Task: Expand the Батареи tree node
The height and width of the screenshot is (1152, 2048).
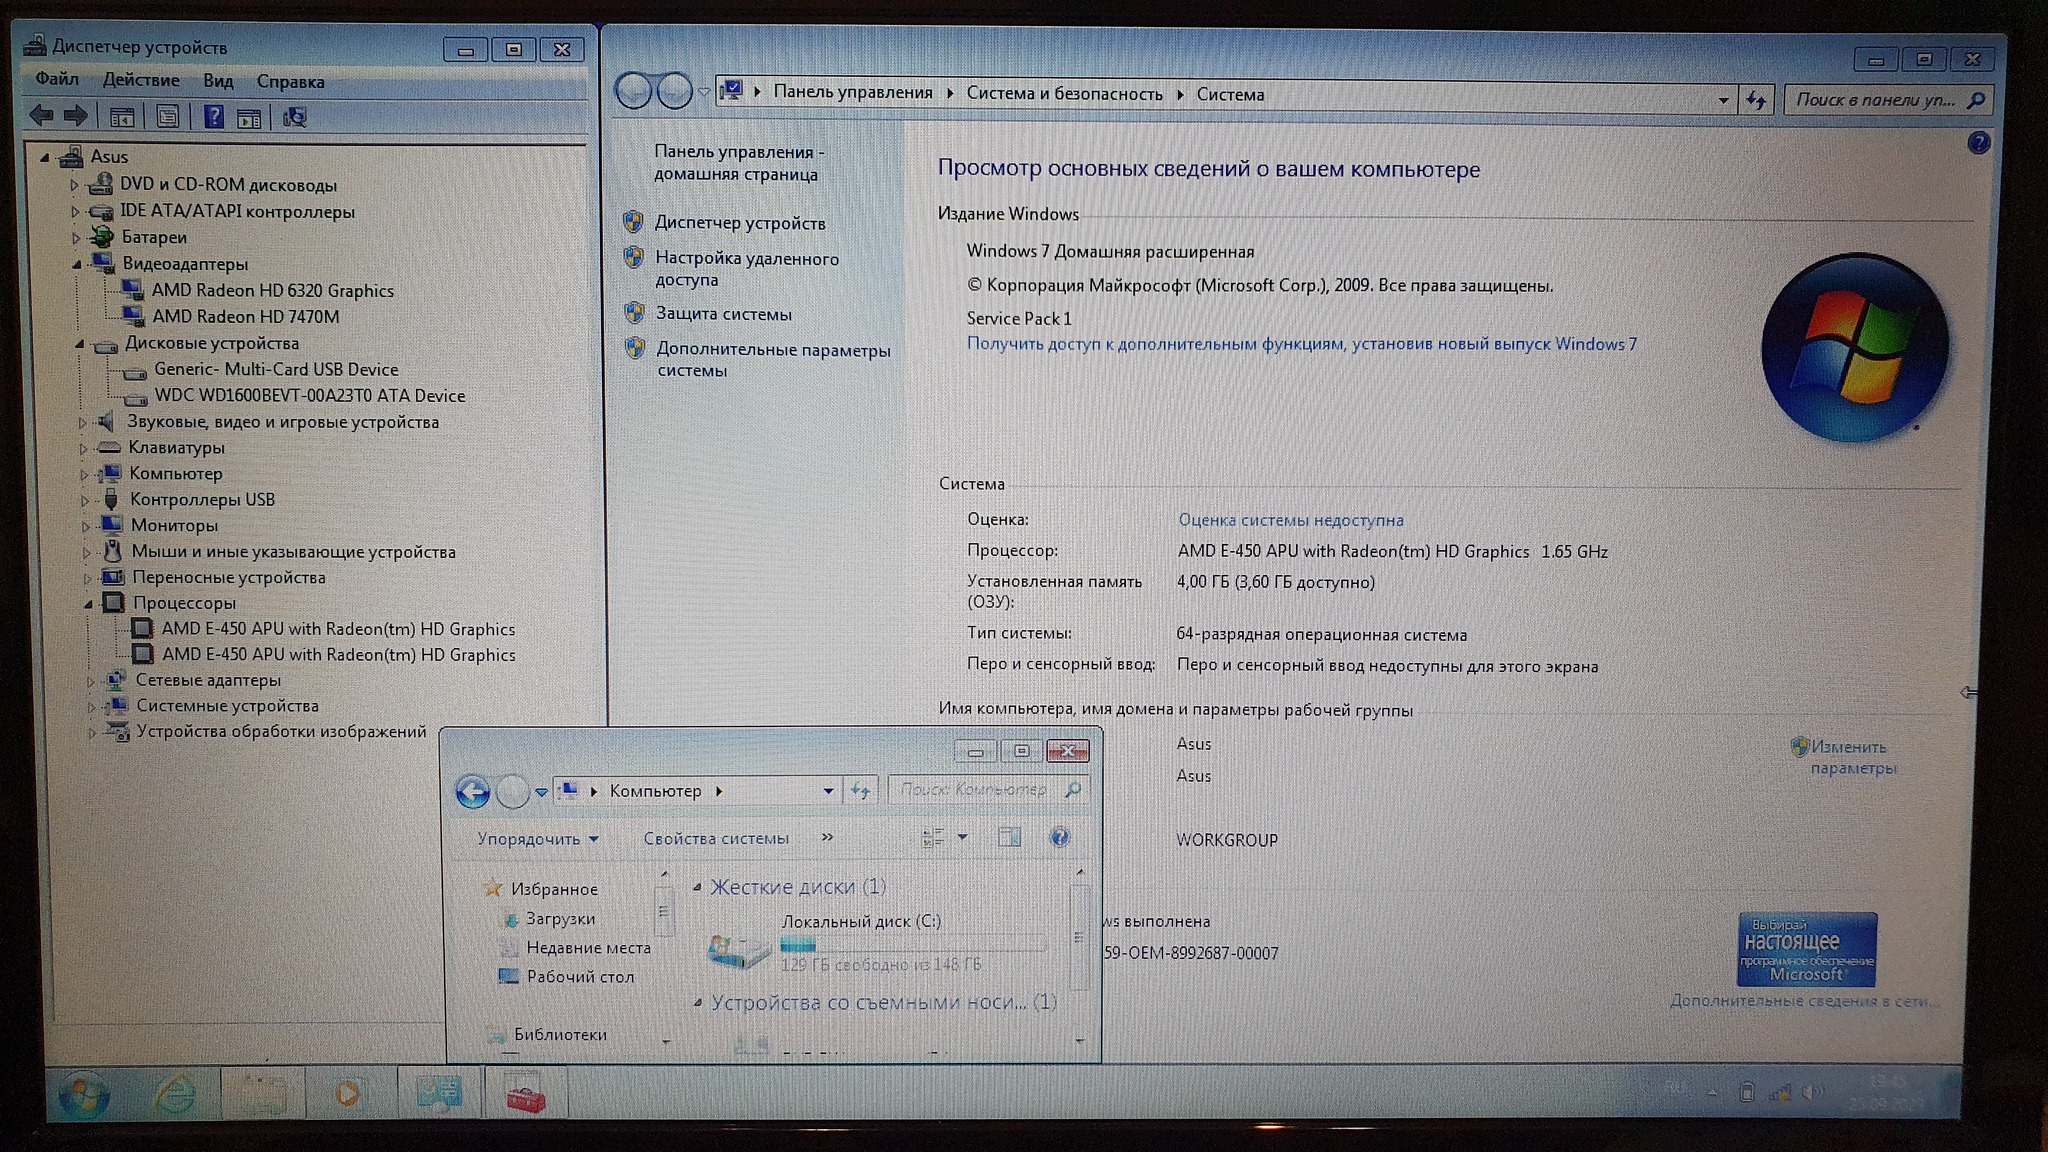Action: click(75, 238)
